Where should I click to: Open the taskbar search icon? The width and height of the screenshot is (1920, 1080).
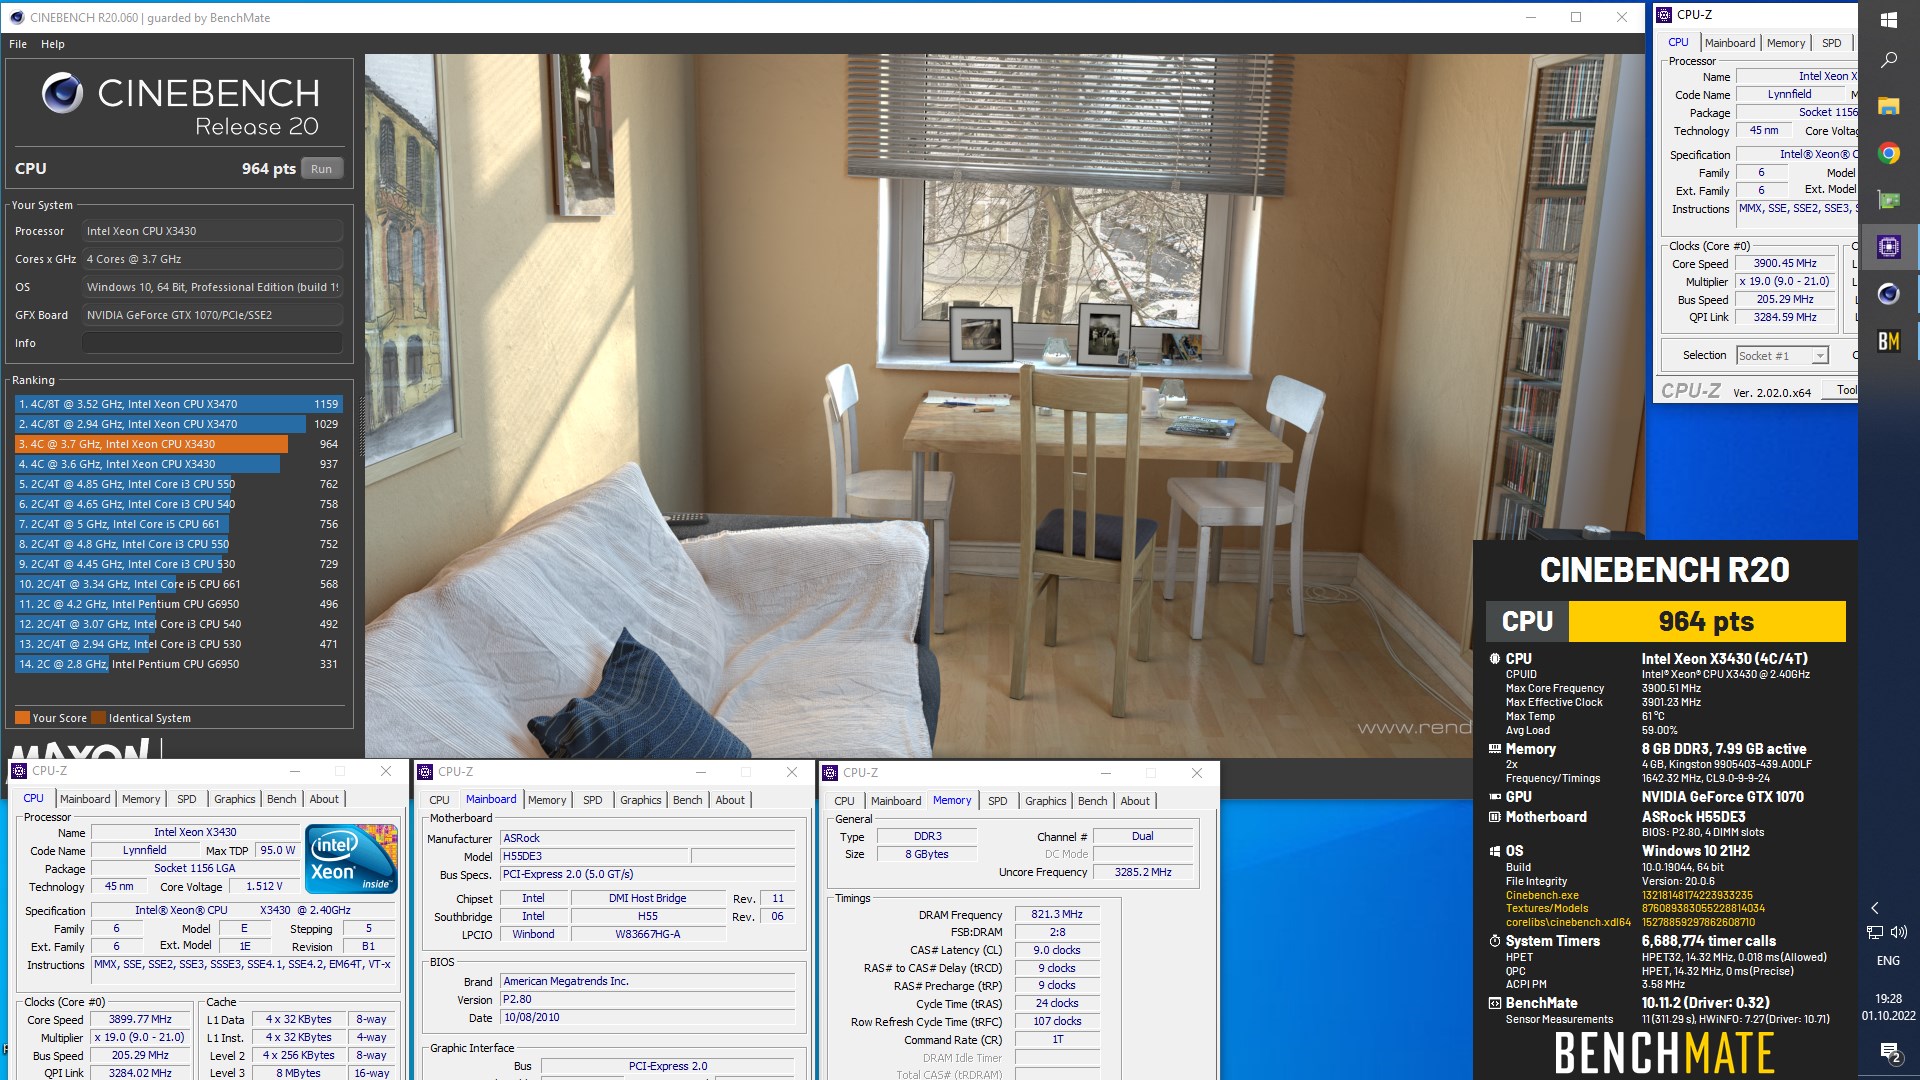click(1888, 60)
